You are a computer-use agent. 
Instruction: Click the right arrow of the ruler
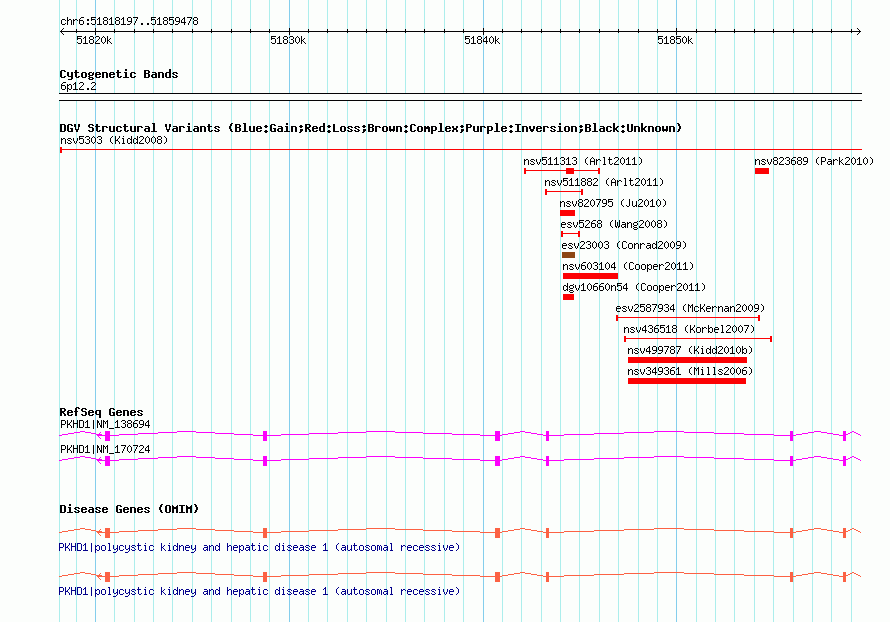click(858, 32)
